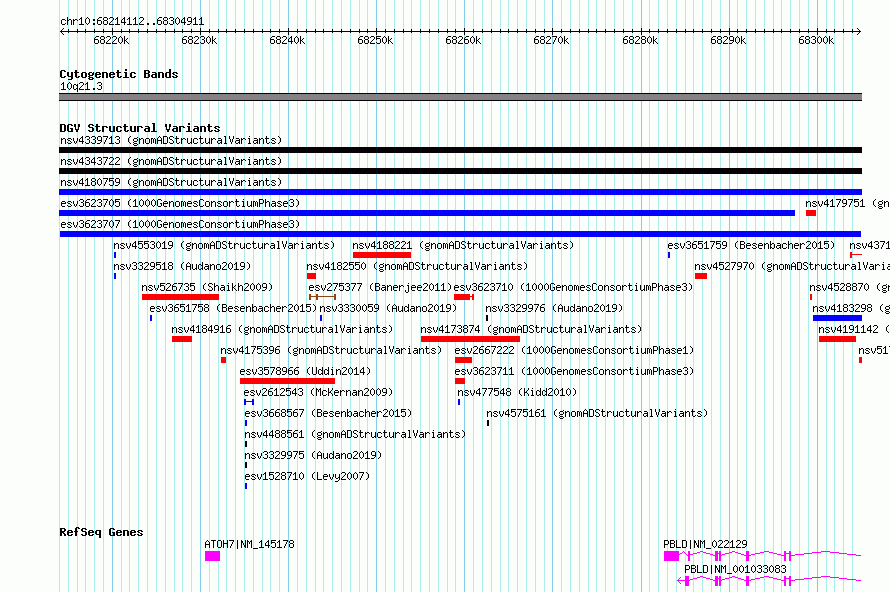Click the nsv4180759 blue variant bar
The height and width of the screenshot is (592, 890).
point(460,192)
